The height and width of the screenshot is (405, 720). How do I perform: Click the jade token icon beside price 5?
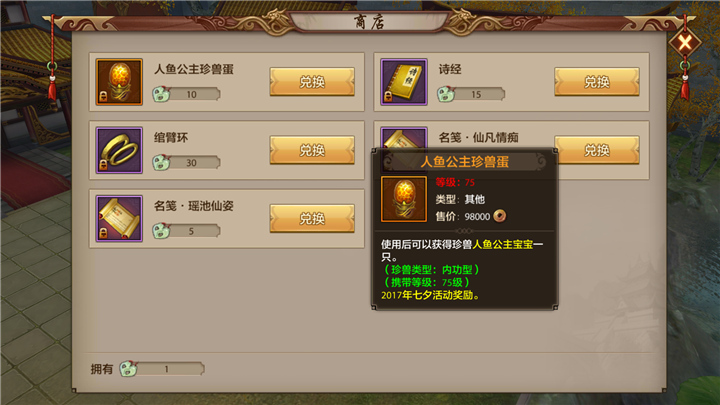click(x=161, y=231)
